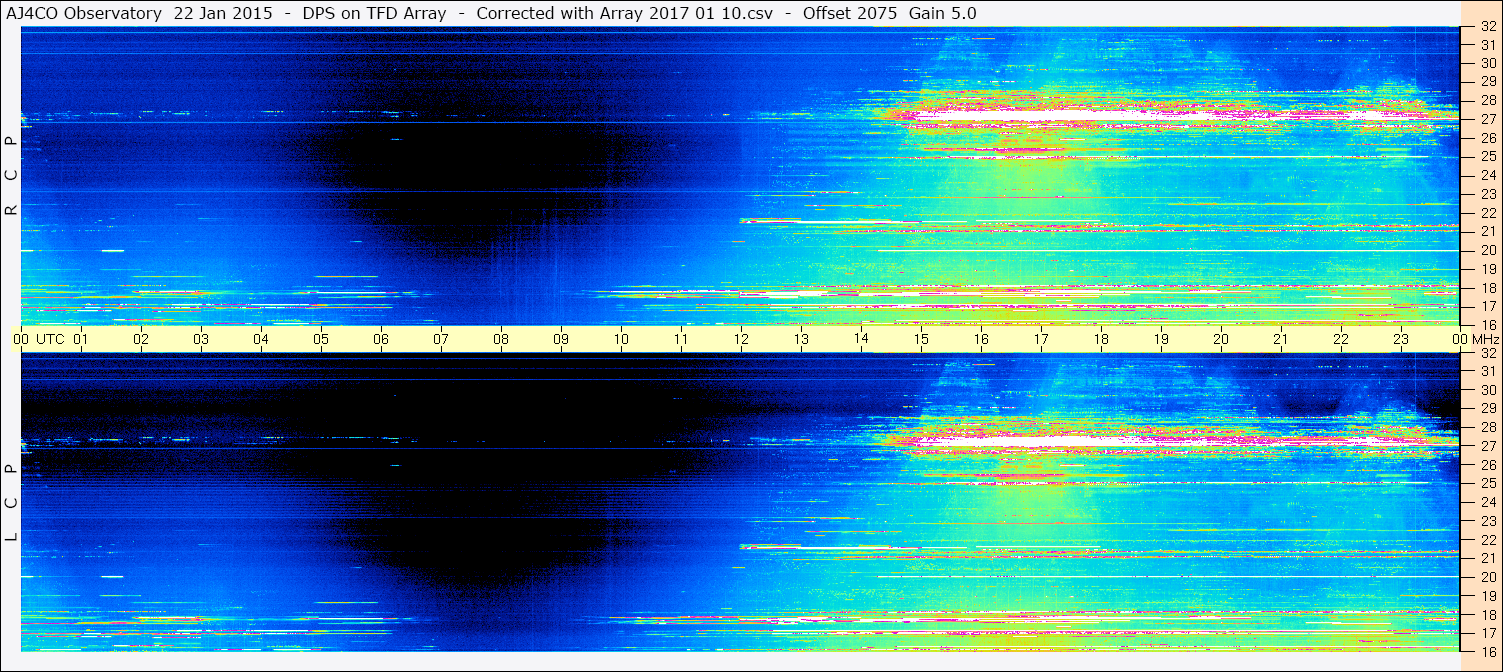Click the 06 hour marker on UTC axis
This screenshot has height=672, width=1503.
tap(381, 339)
